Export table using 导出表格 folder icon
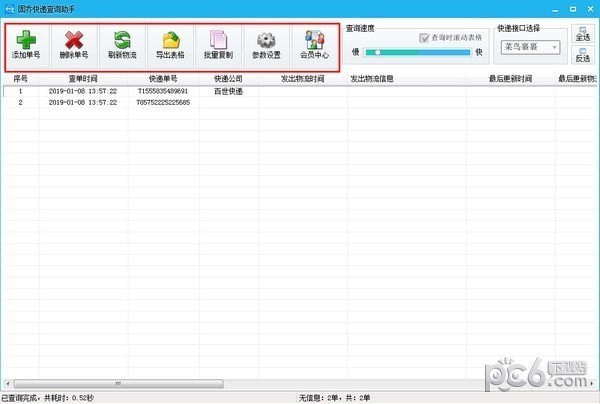This screenshot has width=600, height=404. (x=171, y=46)
